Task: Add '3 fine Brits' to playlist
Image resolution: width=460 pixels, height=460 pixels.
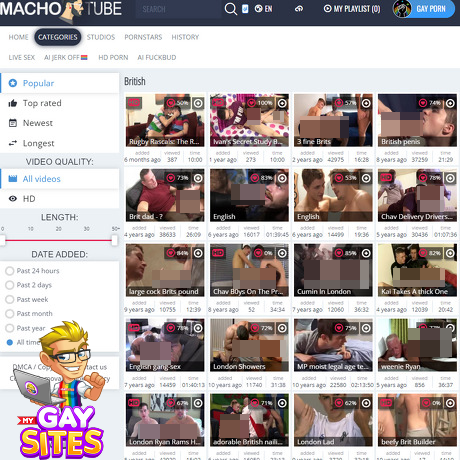Action: 366,103
